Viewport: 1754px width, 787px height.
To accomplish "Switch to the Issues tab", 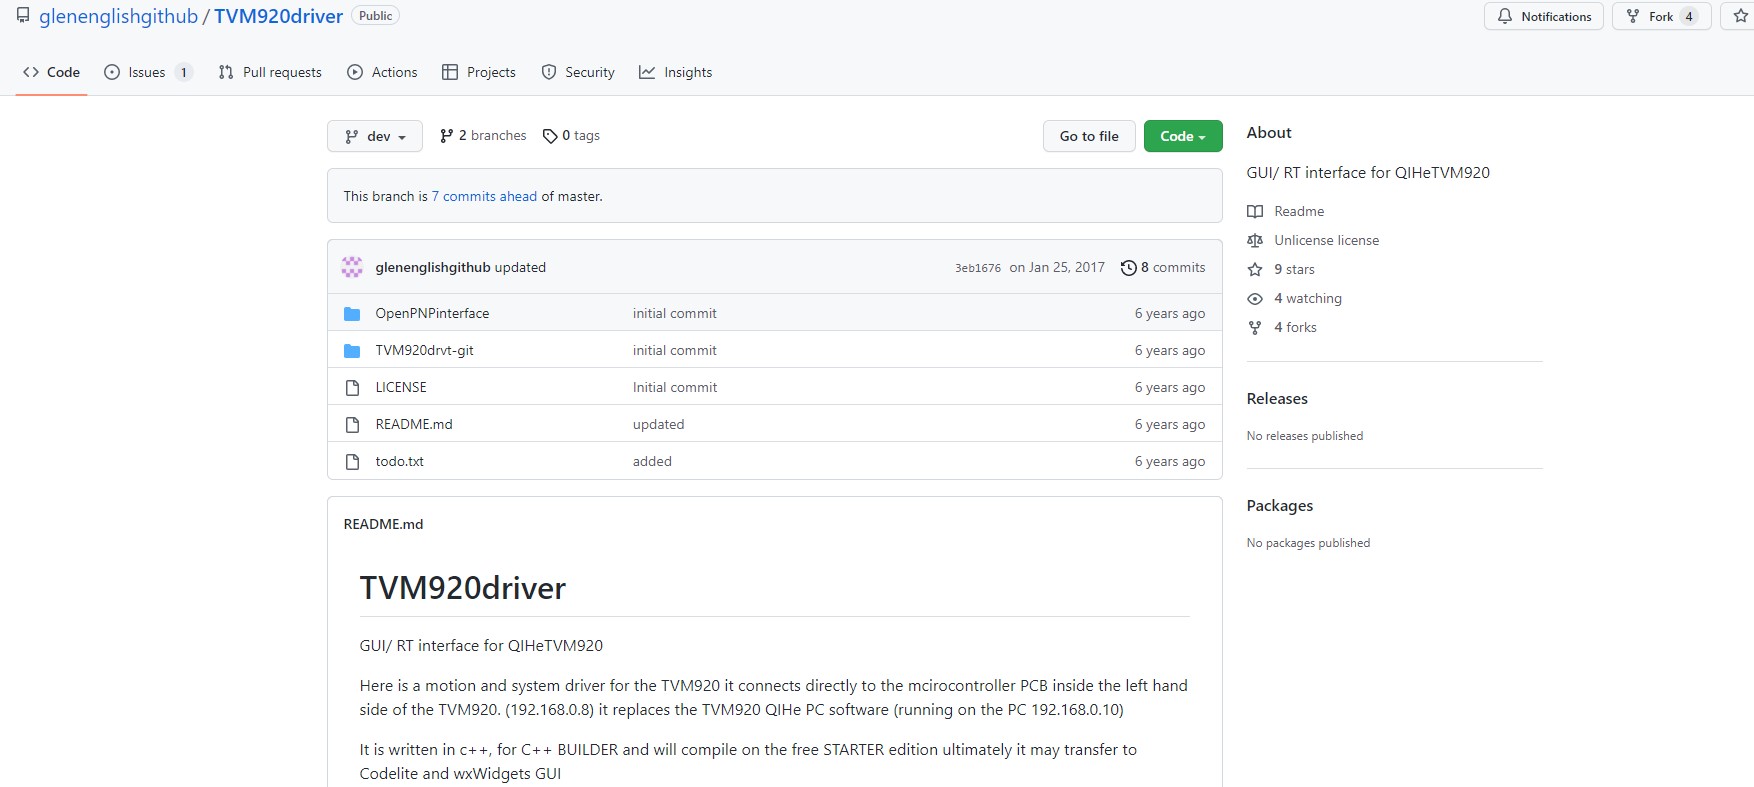I will (147, 72).
